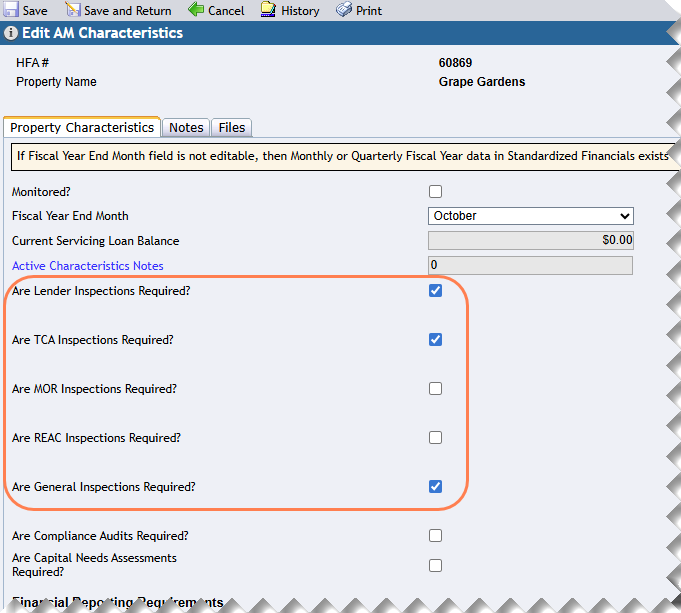Switch to the Files tab
The image size is (681, 613).
(232, 128)
